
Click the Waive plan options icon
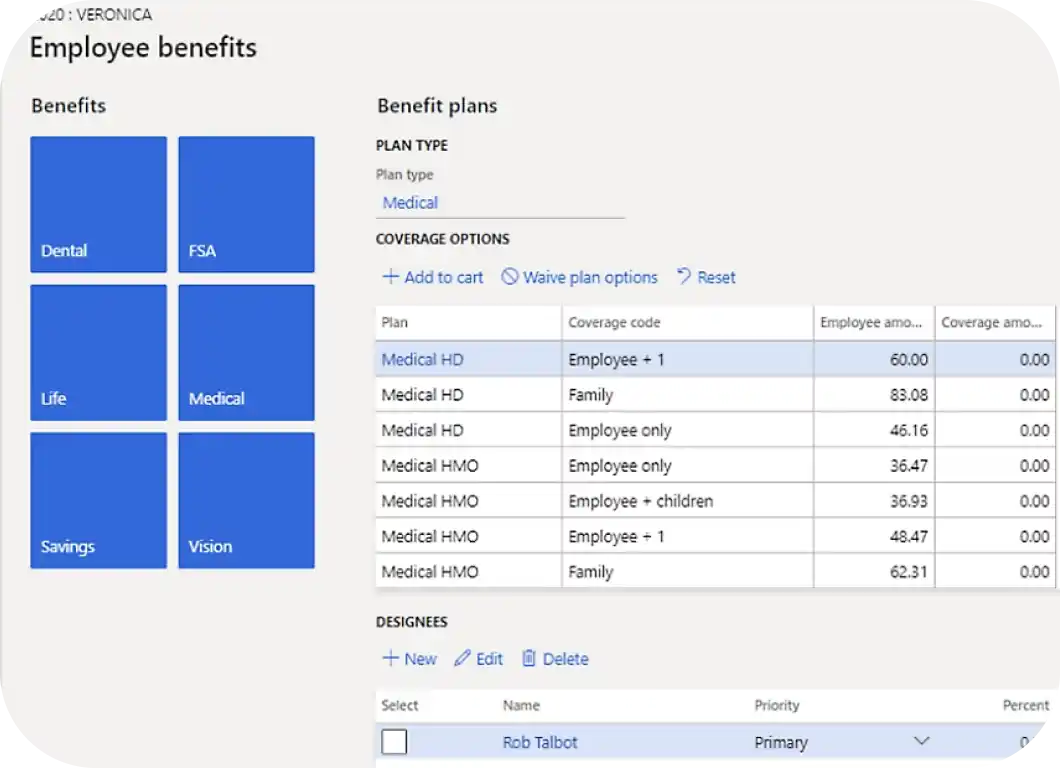[510, 277]
